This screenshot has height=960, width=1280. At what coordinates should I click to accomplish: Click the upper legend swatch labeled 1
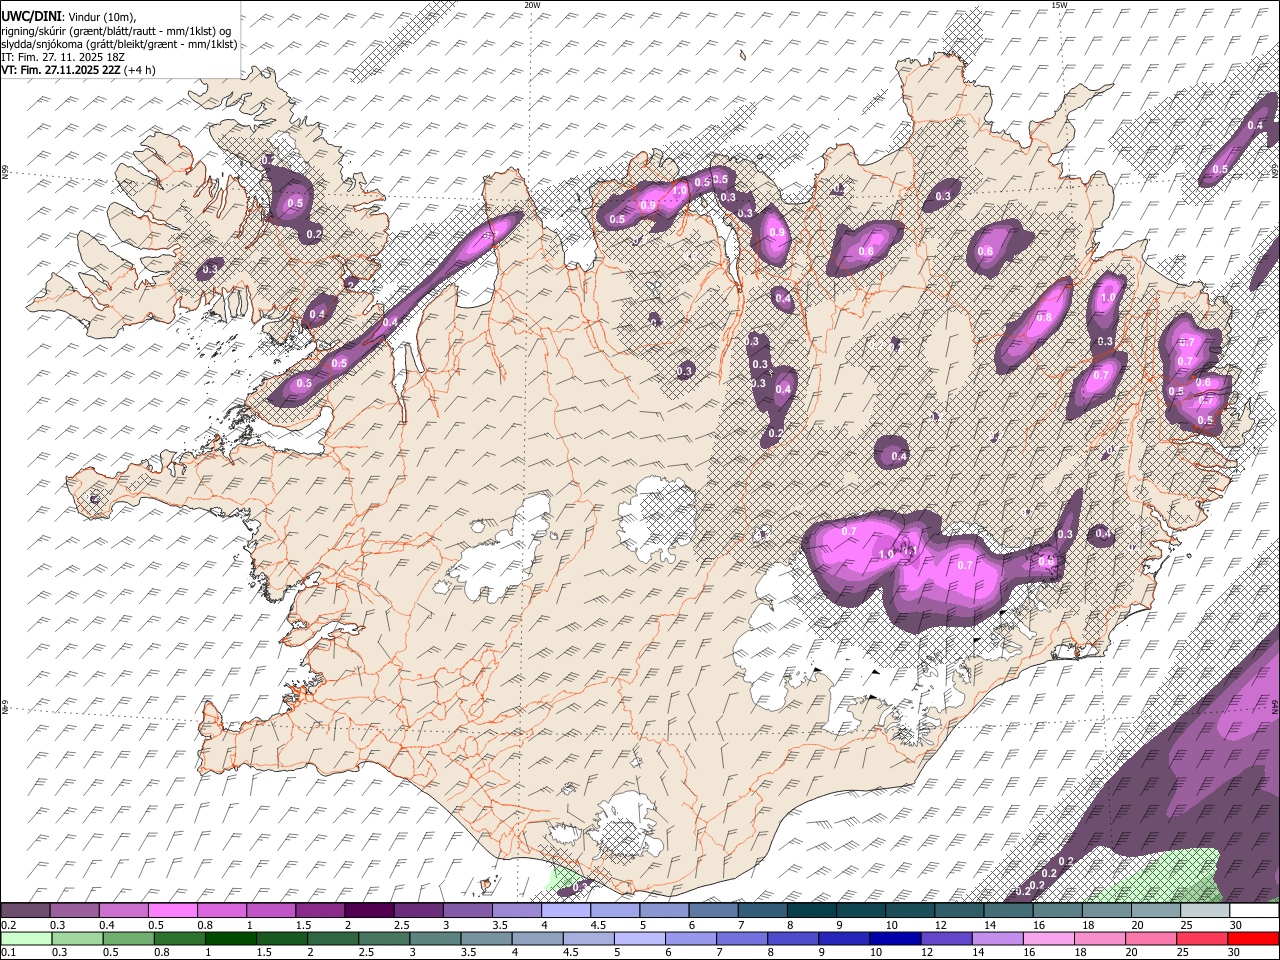(x=270, y=911)
